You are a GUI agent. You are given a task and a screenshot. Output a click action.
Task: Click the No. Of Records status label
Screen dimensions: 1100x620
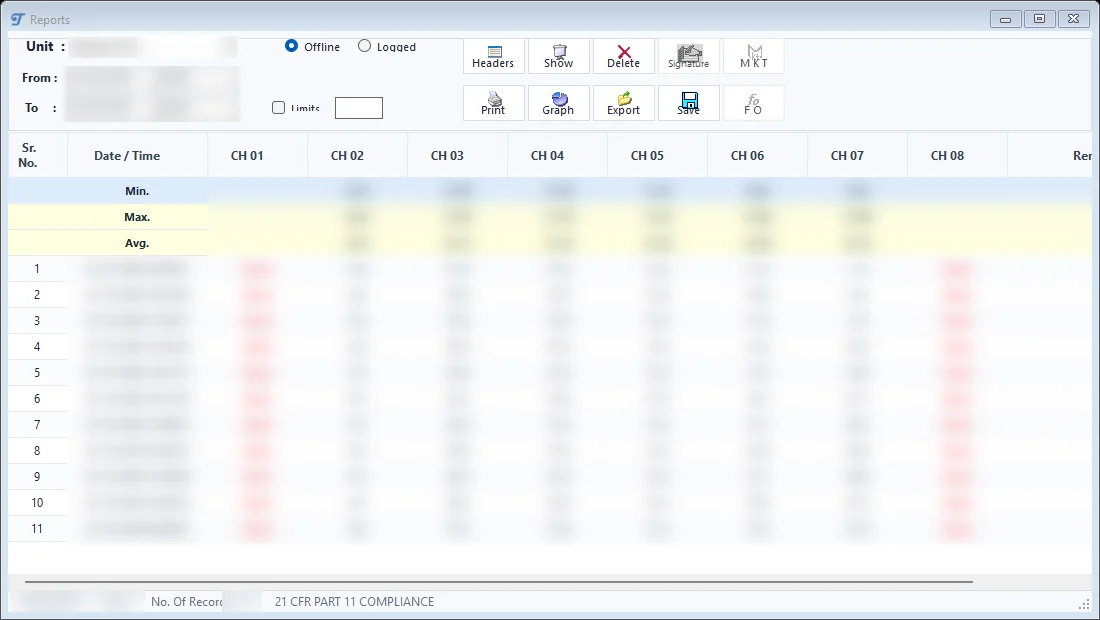click(x=186, y=602)
